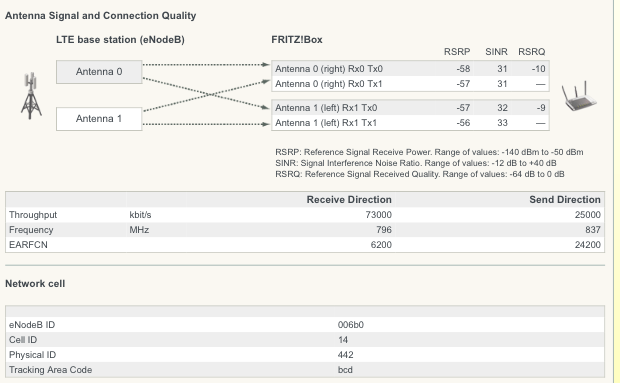Click the Antenna 1 (left) Rx1 Tx1 row
Image resolution: width=620 pixels, height=383 pixels.
[x=410, y=123]
